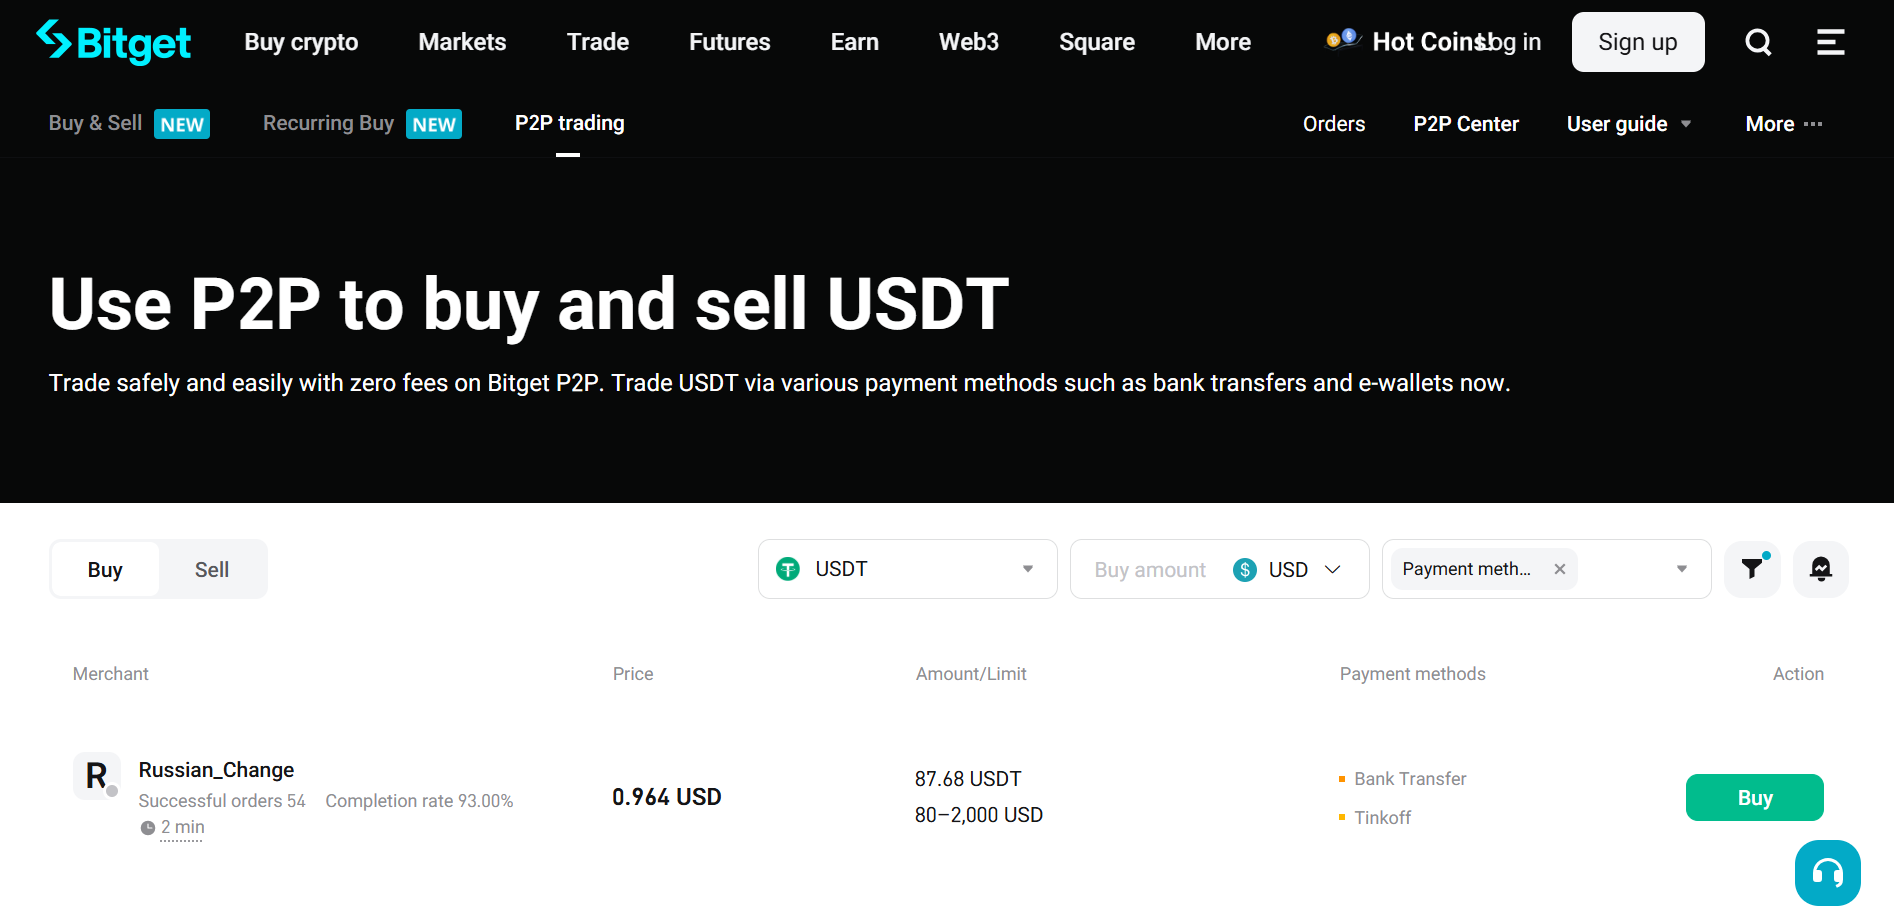Click the Bitget logo

tap(113, 42)
